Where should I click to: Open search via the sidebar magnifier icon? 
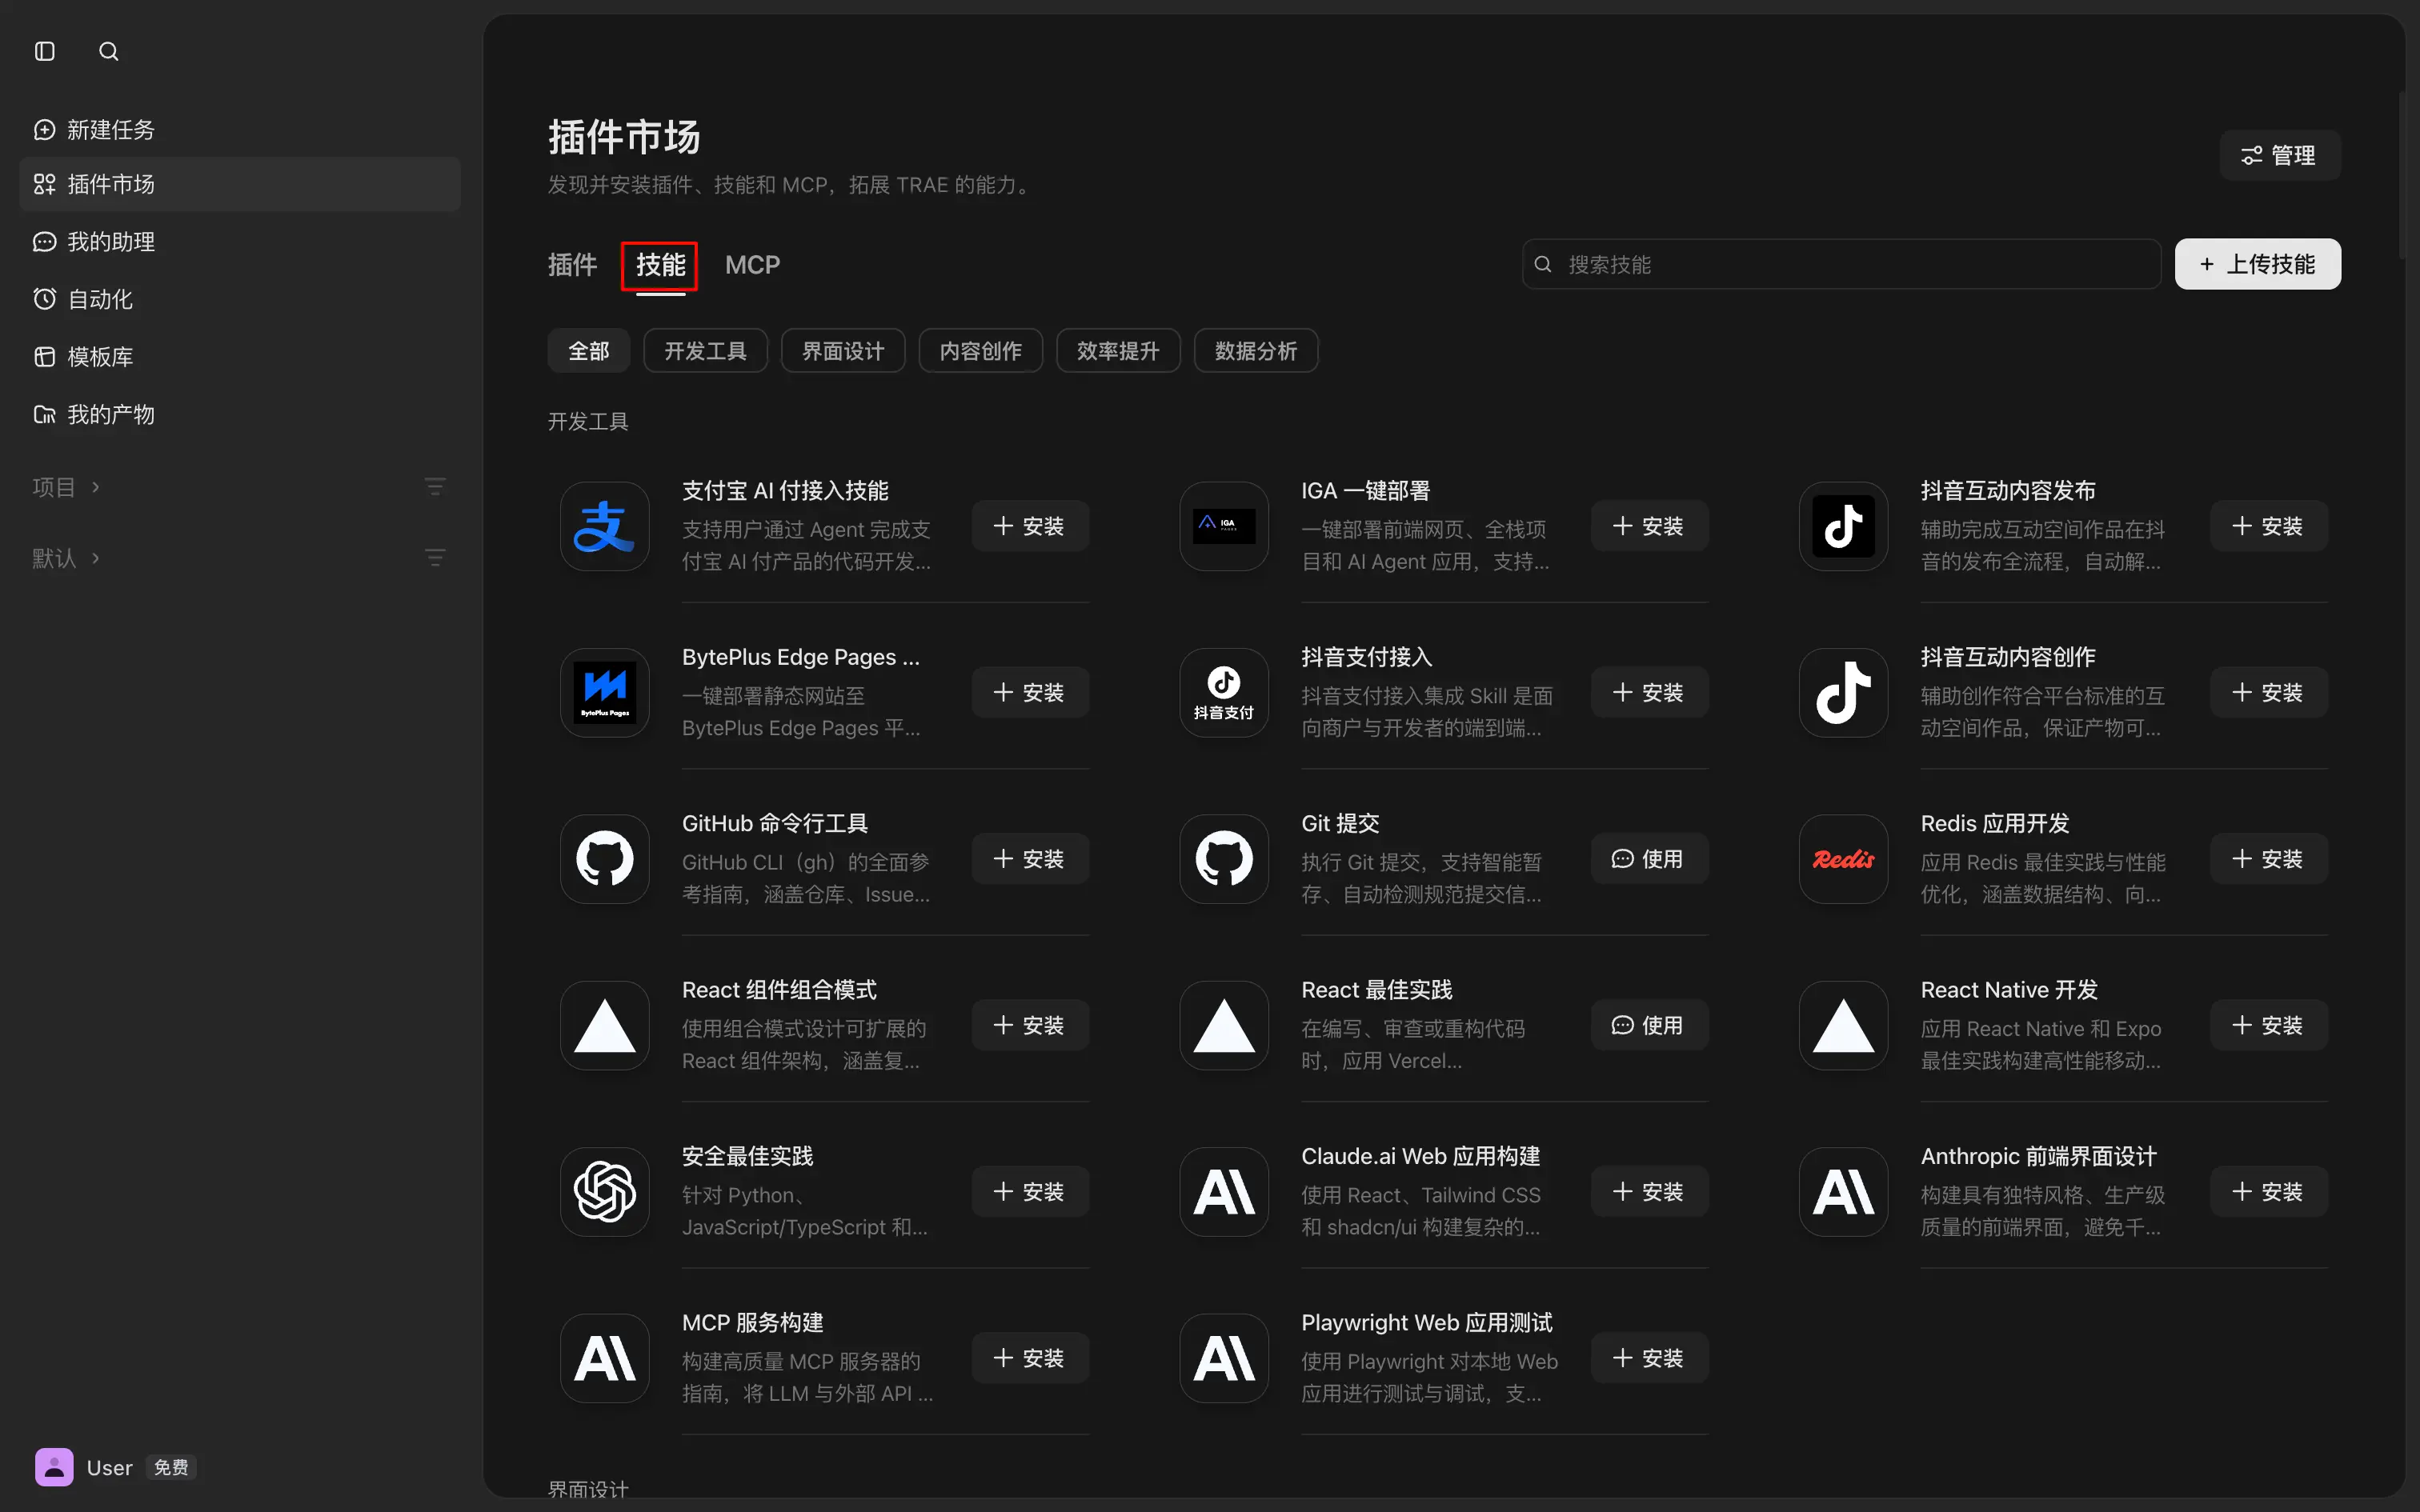tap(109, 51)
